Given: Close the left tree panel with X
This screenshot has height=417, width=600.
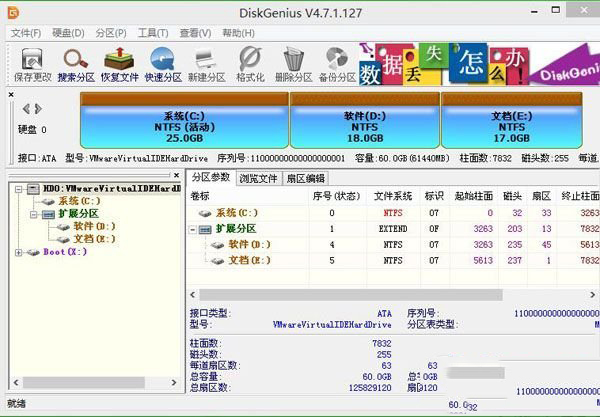Looking at the screenshot, I should click(x=176, y=175).
